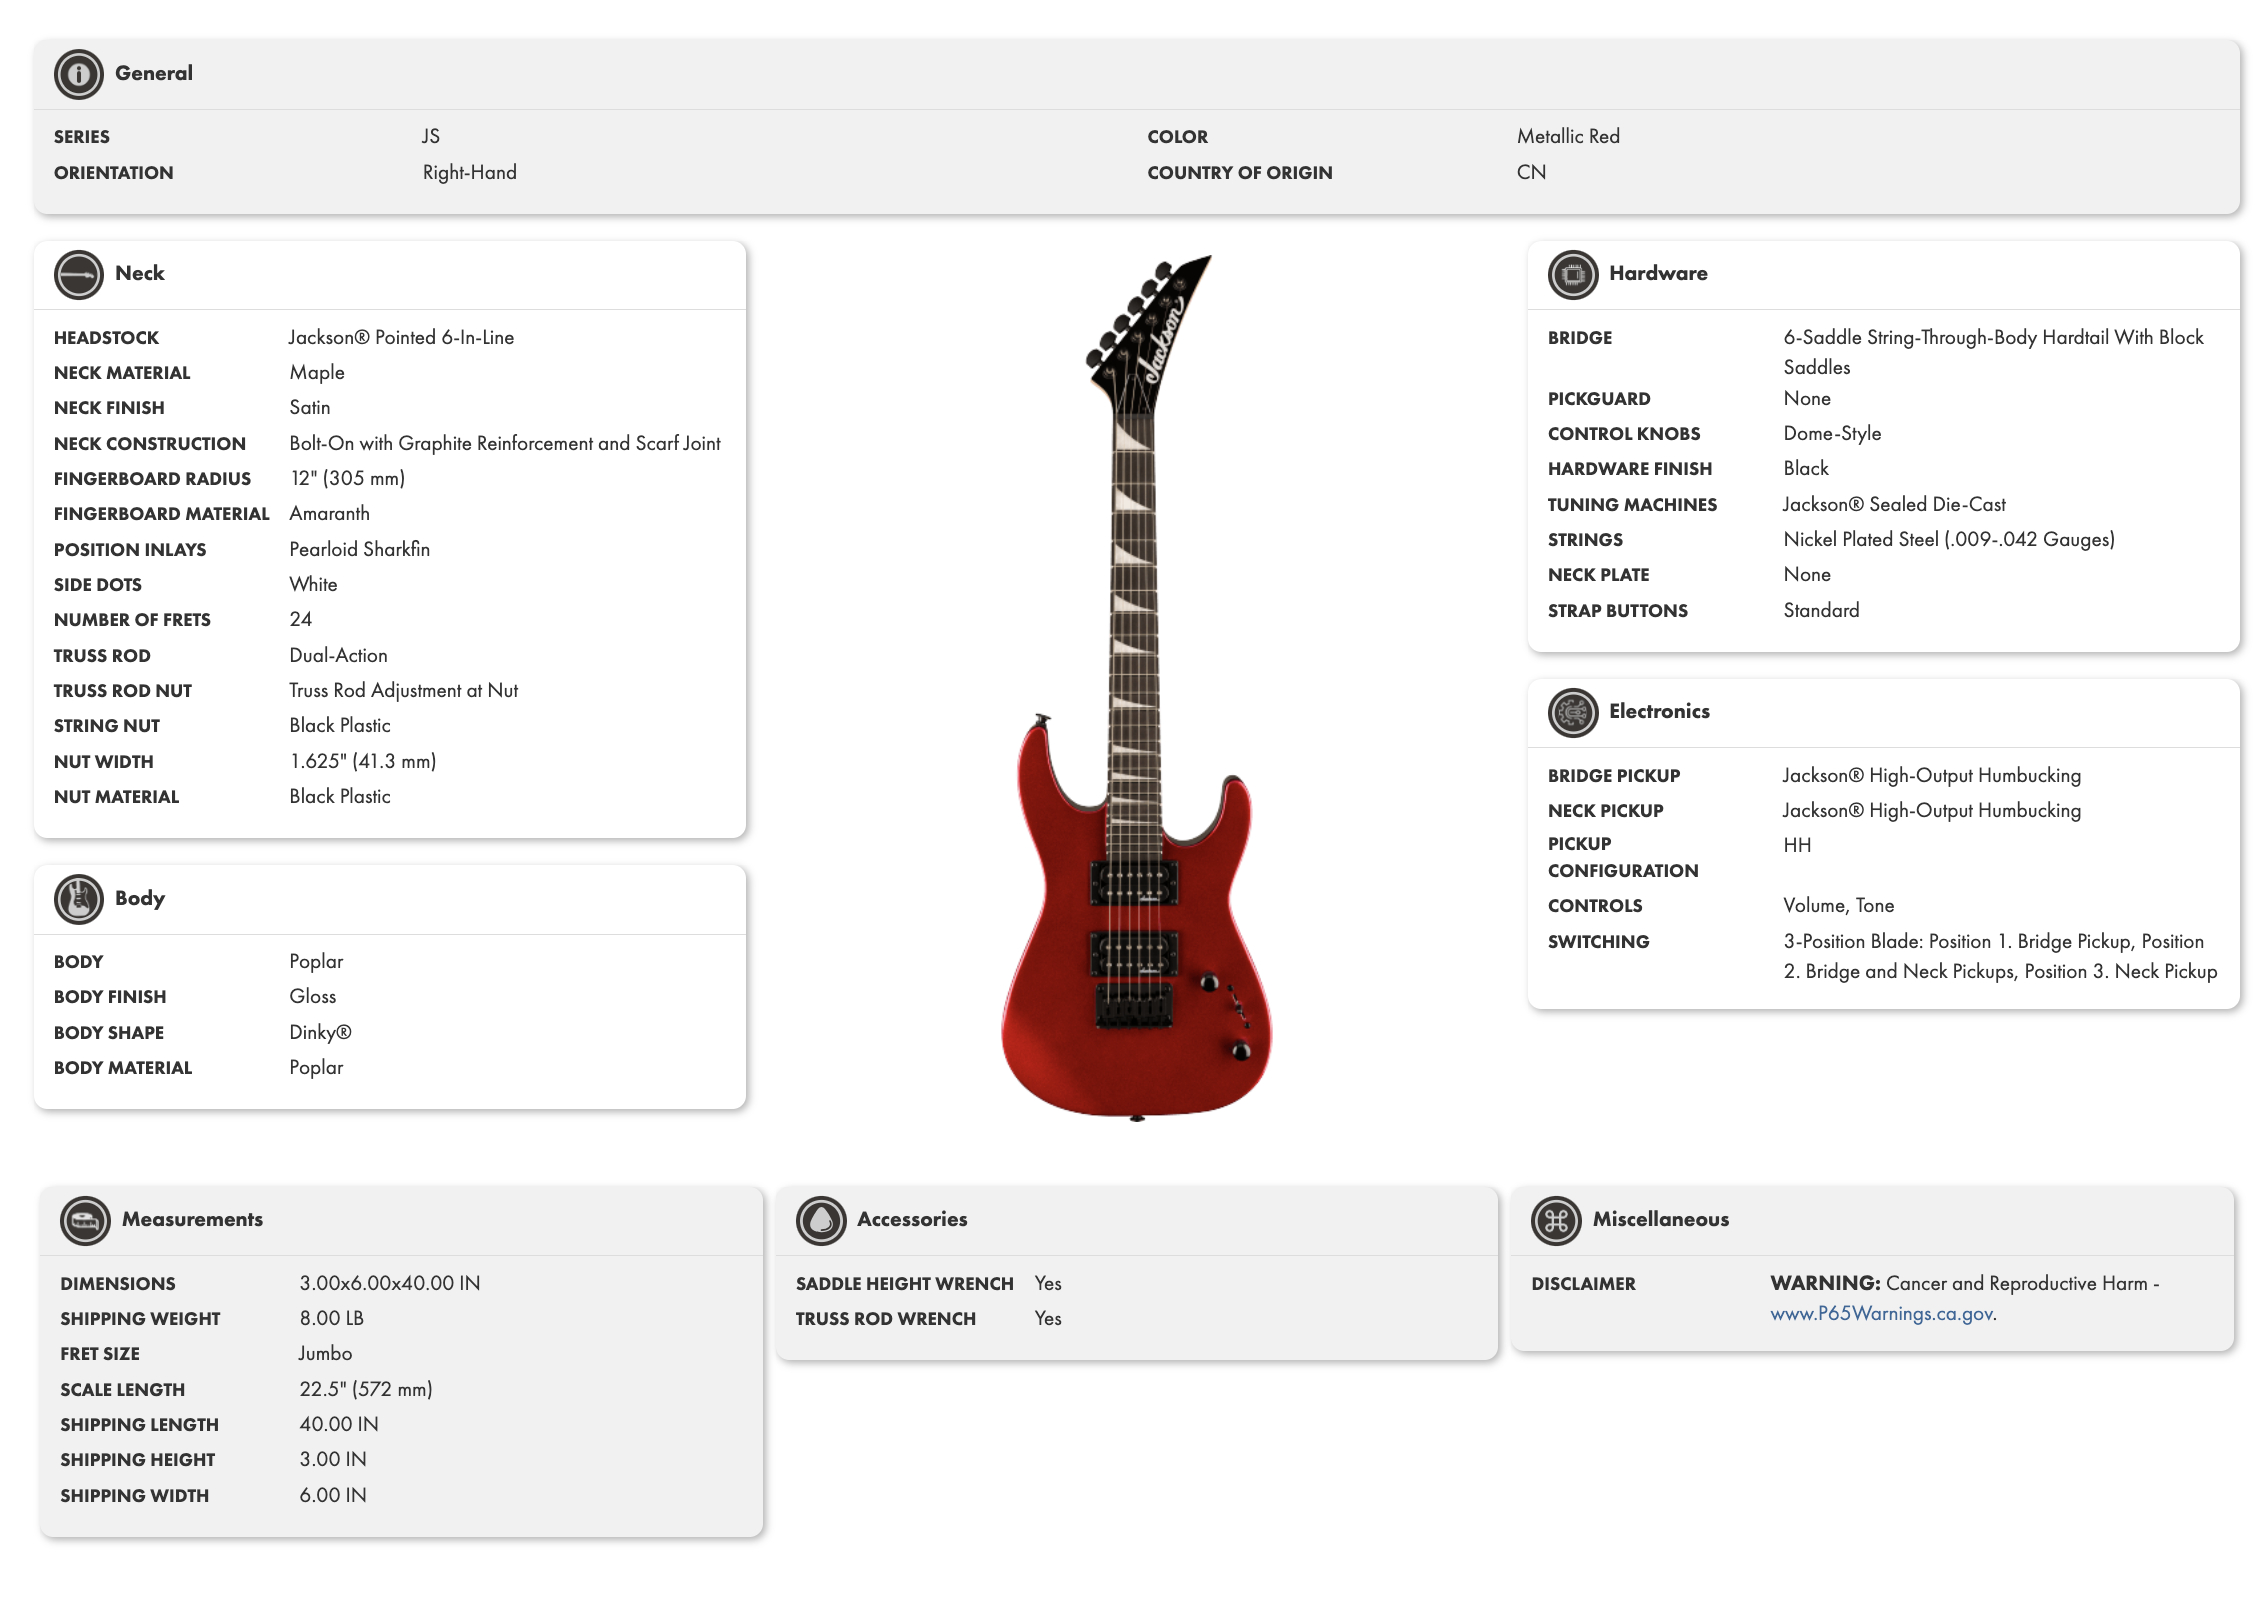Image resolution: width=2266 pixels, height=1612 pixels.
Task: Click the 22.5" (572 mm) scale length
Action: point(366,1389)
